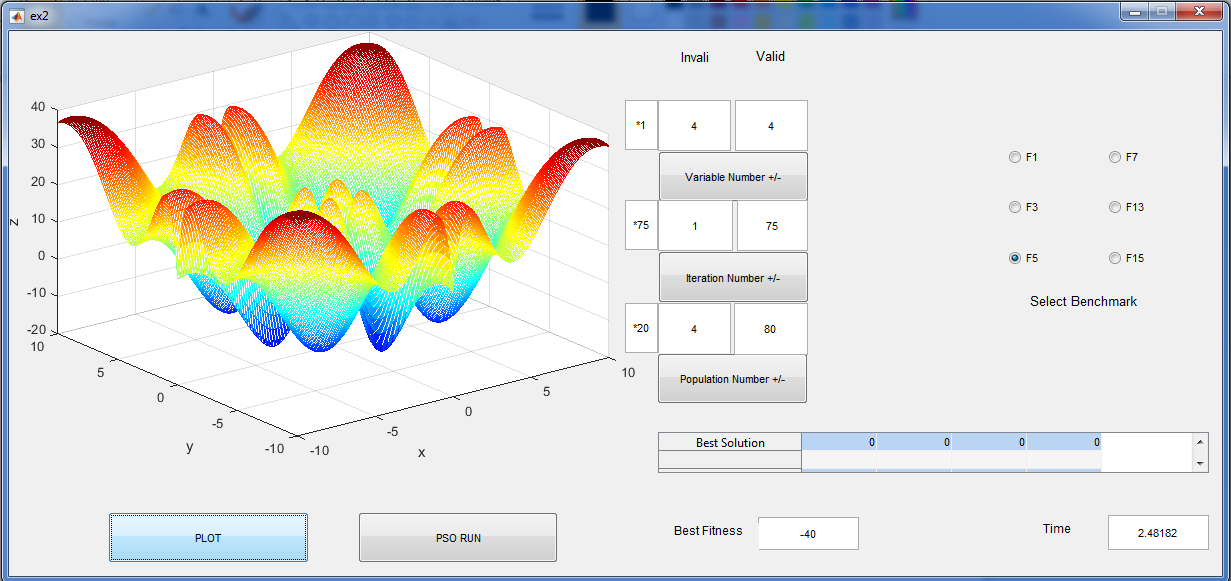Click the Population Number +/- button
Viewport: 1231px width, 581px height.
[732, 379]
